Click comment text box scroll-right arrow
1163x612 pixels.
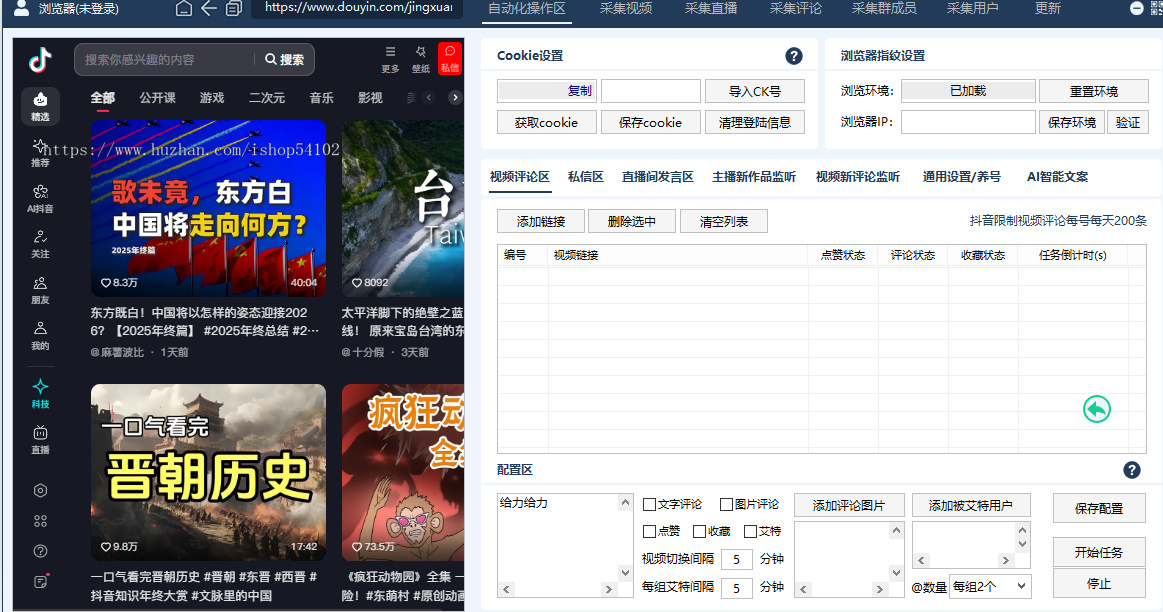coord(608,590)
